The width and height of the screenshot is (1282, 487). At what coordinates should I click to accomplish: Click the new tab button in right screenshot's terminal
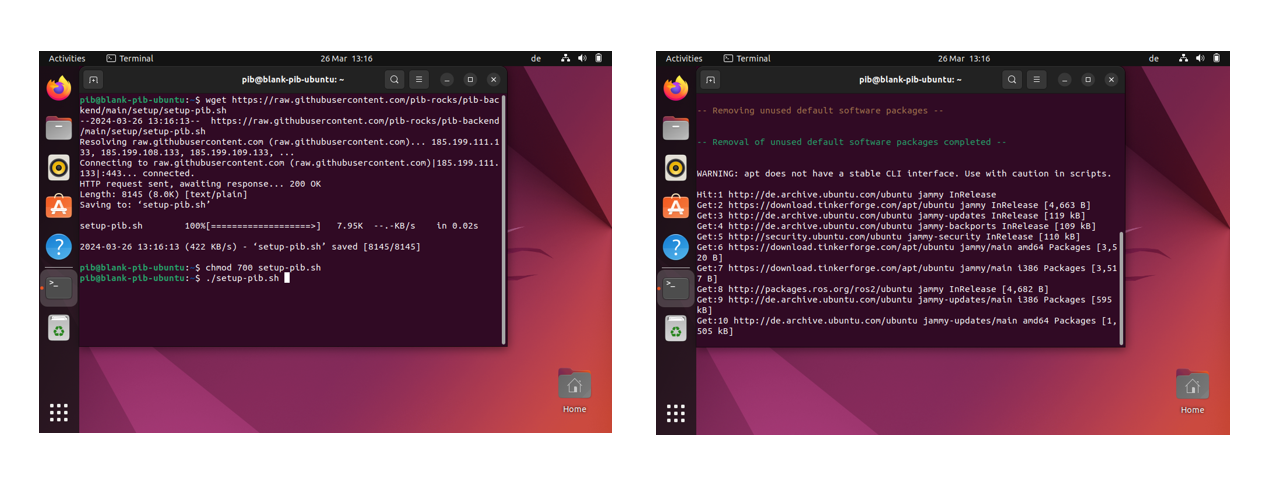pos(710,79)
